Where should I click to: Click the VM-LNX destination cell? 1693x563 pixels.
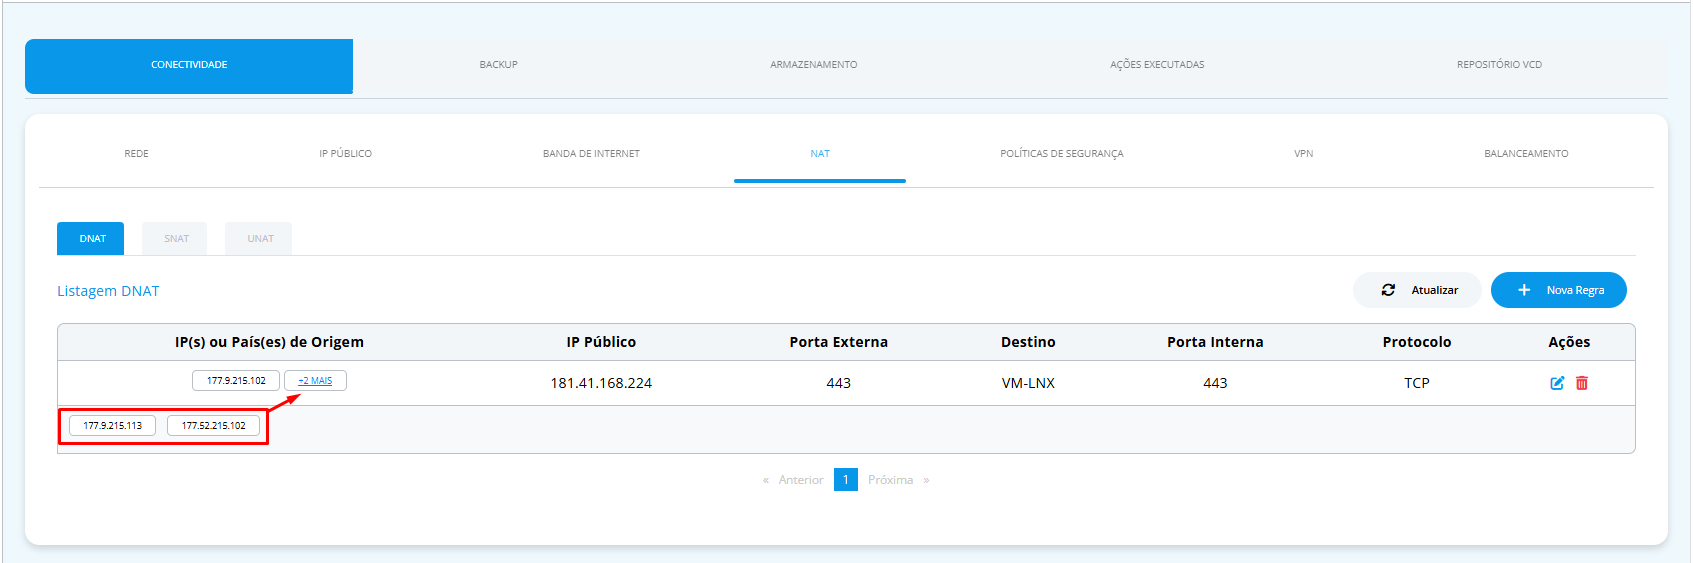point(1028,383)
